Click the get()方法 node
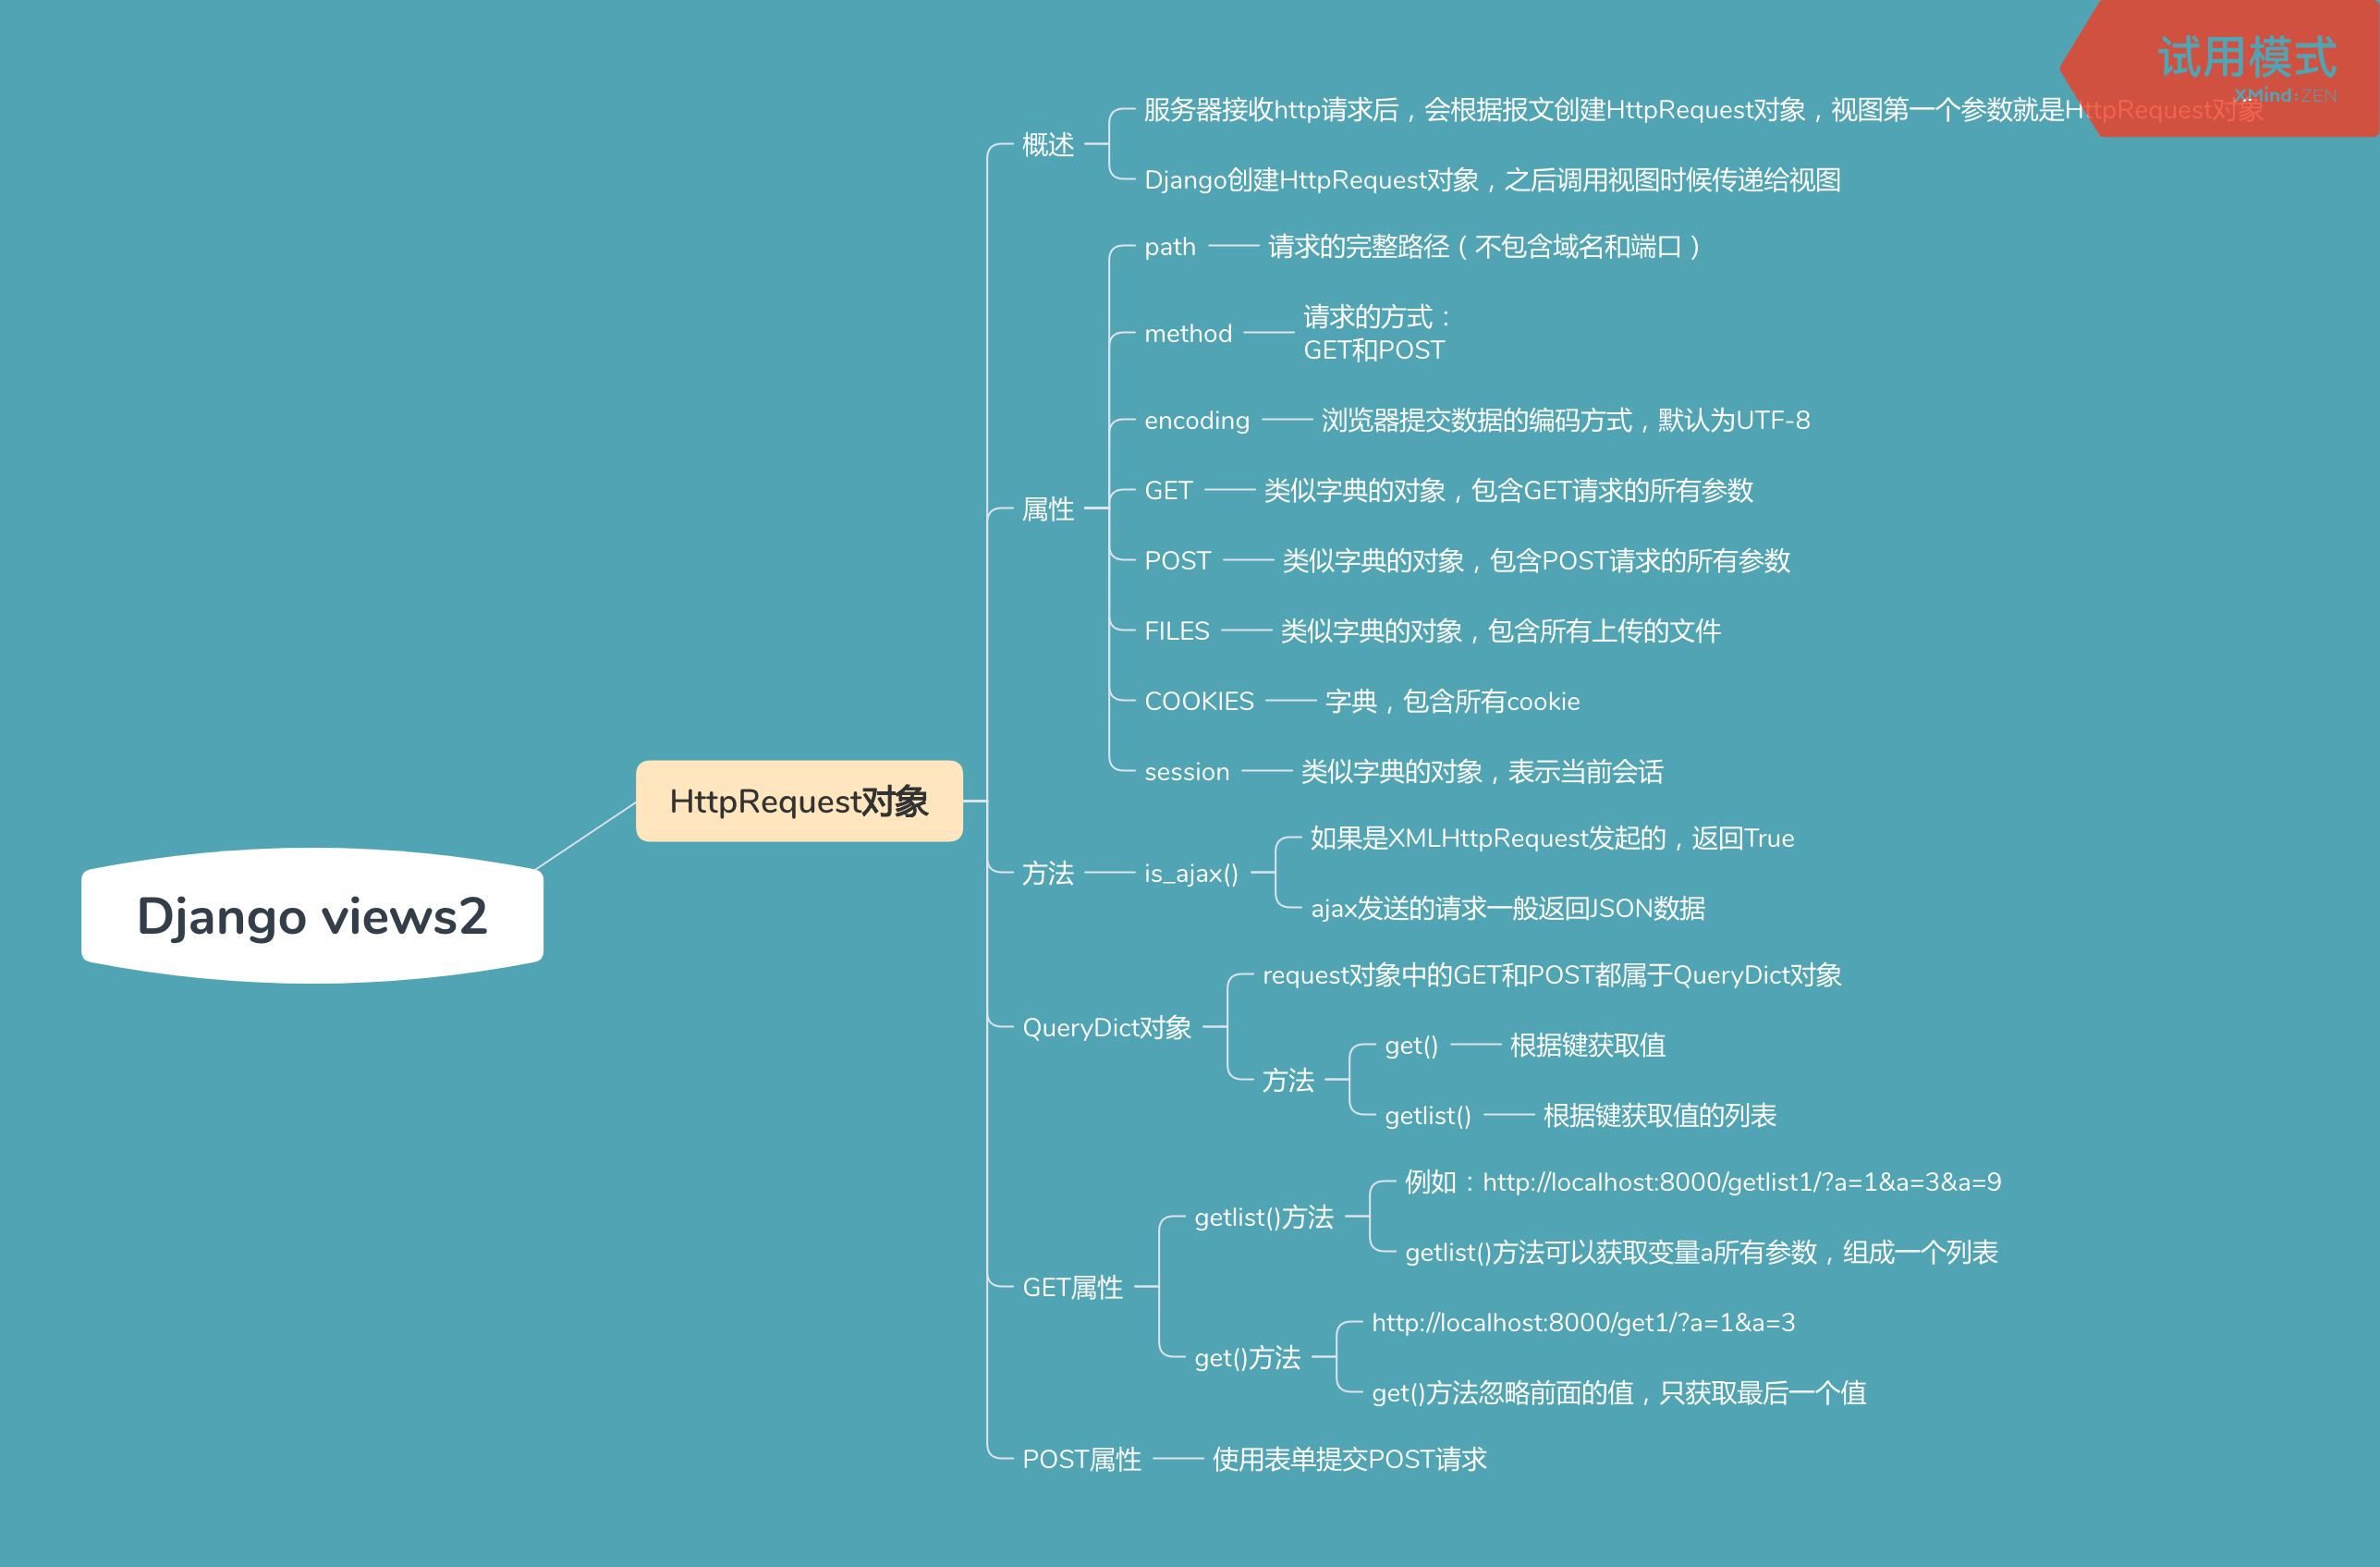Viewport: 2380px width, 1567px height. [x=1247, y=1358]
